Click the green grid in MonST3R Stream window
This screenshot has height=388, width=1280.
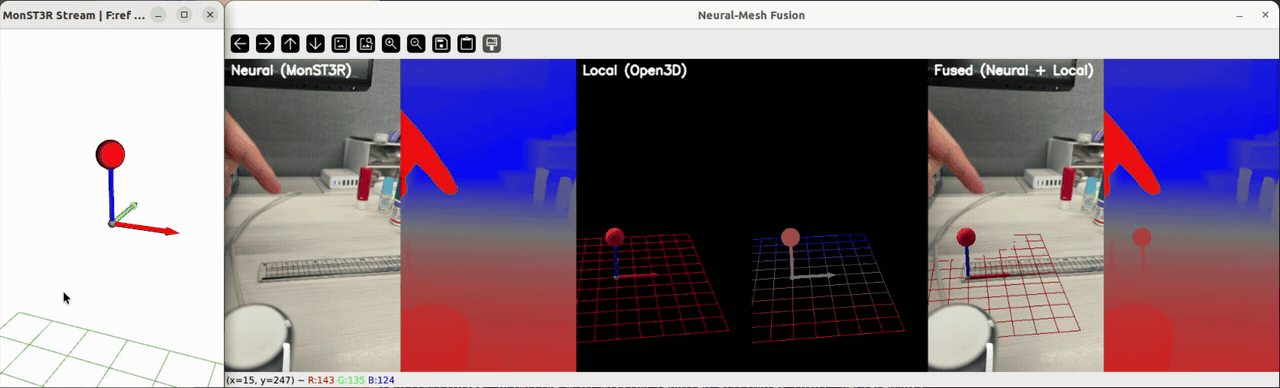(110, 349)
